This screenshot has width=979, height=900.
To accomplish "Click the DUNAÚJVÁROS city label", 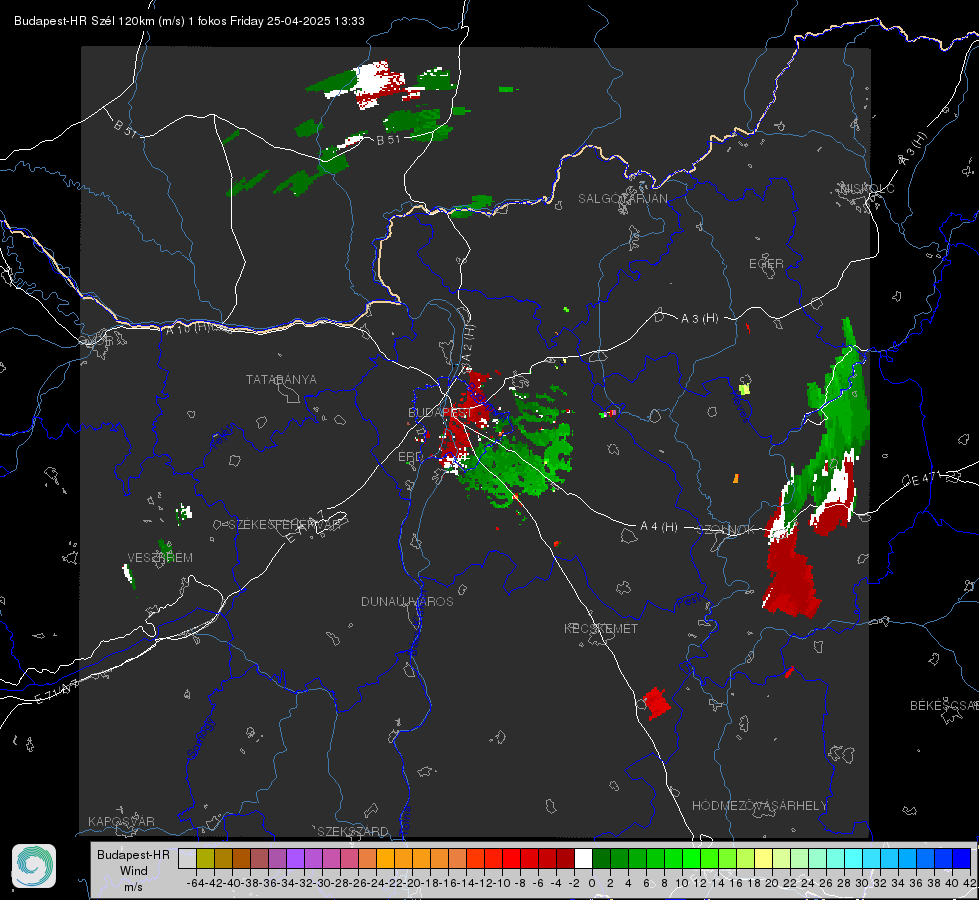I will tap(407, 601).
